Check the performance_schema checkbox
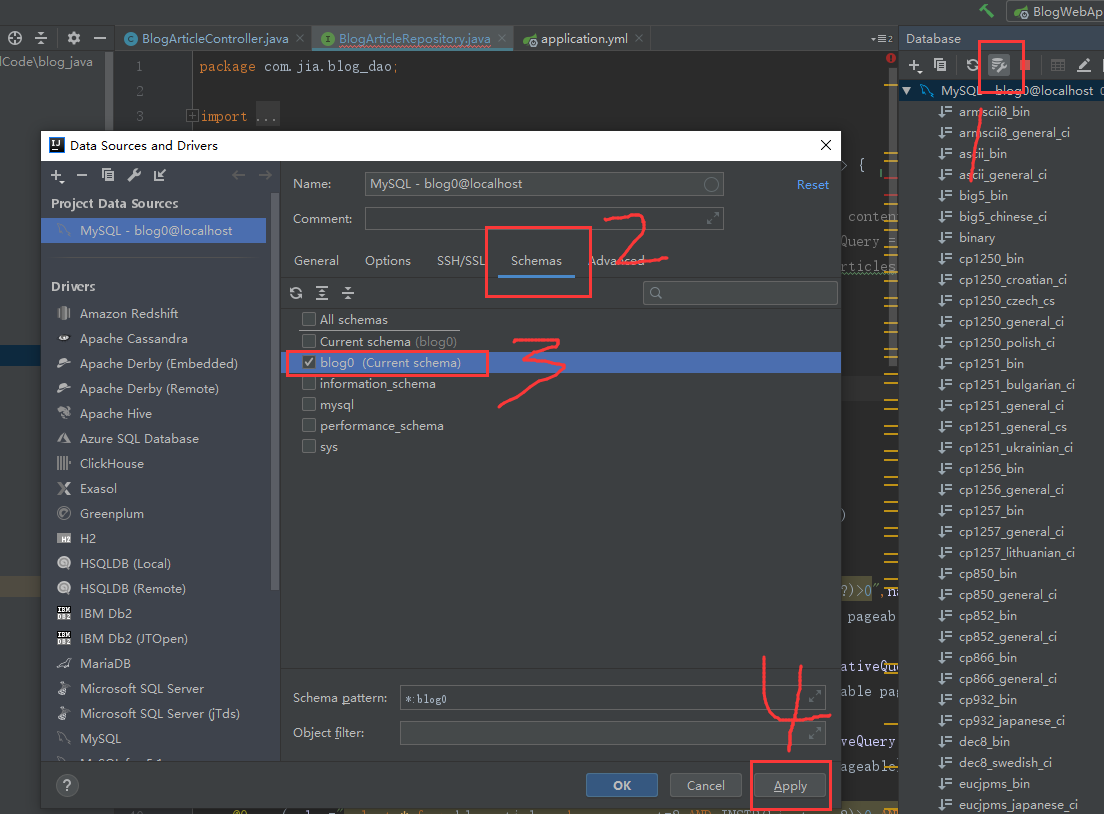Viewport: 1104px width, 814px height. (x=308, y=426)
